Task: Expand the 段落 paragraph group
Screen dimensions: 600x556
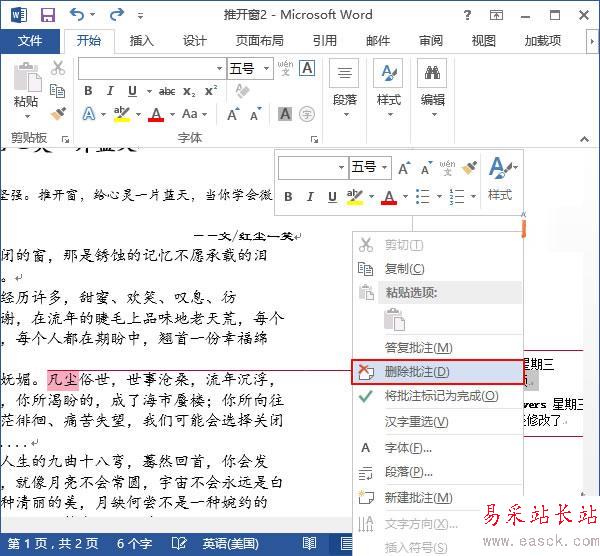Action: click(x=344, y=89)
